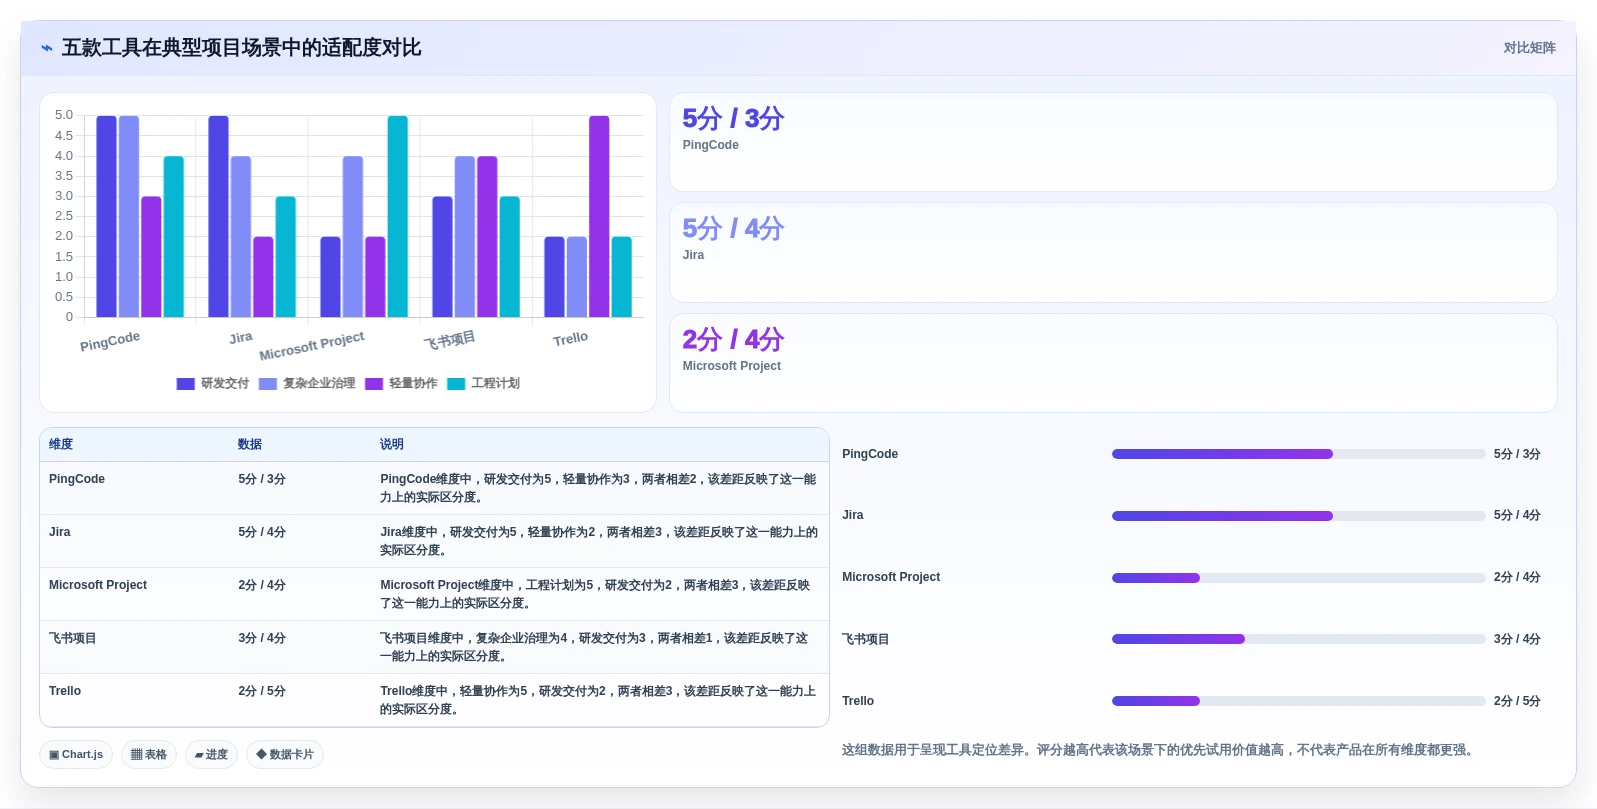Image resolution: width=1597 pixels, height=809 pixels.
Task: Click the Trello description text in table
Action: 598,700
